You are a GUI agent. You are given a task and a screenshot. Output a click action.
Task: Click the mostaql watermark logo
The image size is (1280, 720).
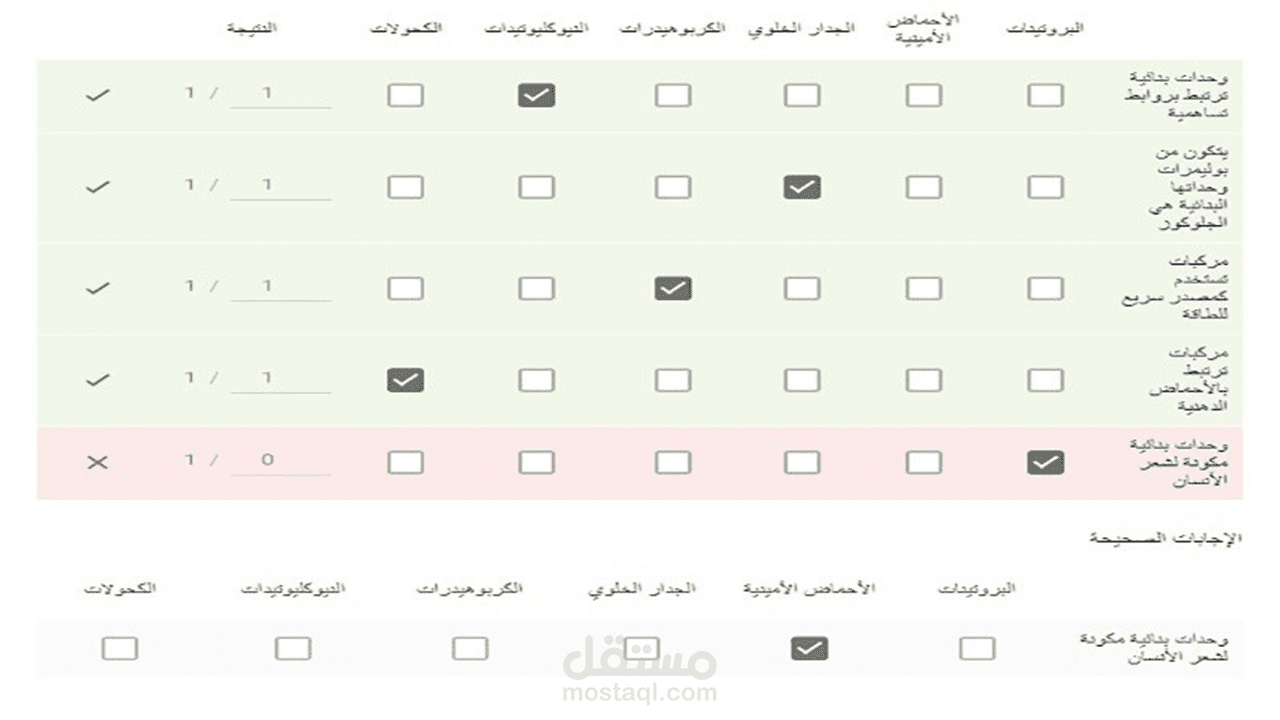click(x=640, y=660)
